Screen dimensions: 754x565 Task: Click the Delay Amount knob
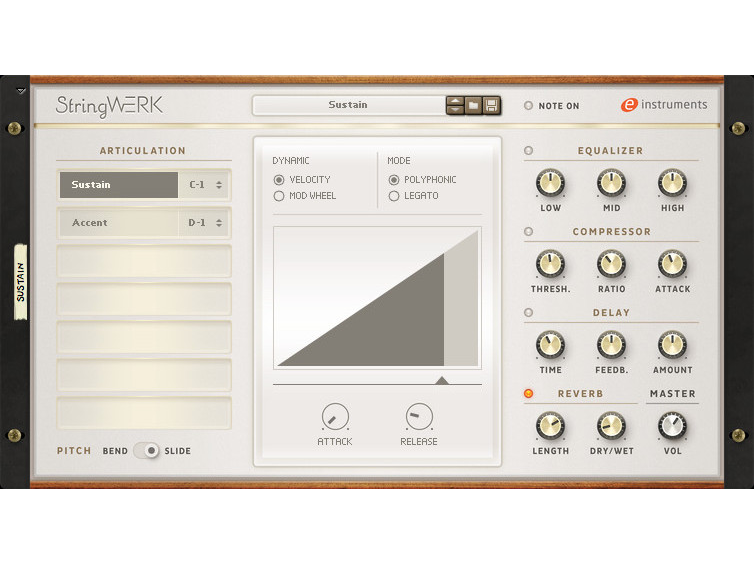(672, 345)
